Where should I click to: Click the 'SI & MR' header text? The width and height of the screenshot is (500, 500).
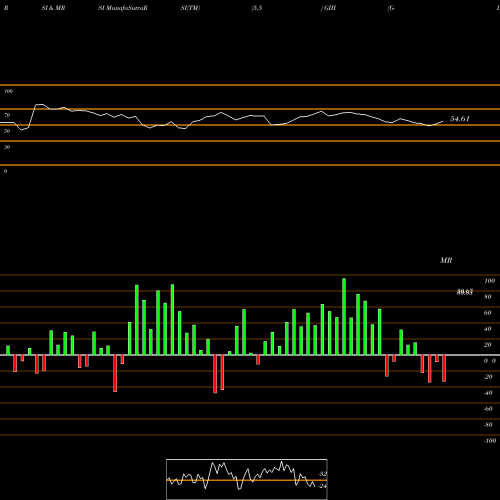[53, 8]
